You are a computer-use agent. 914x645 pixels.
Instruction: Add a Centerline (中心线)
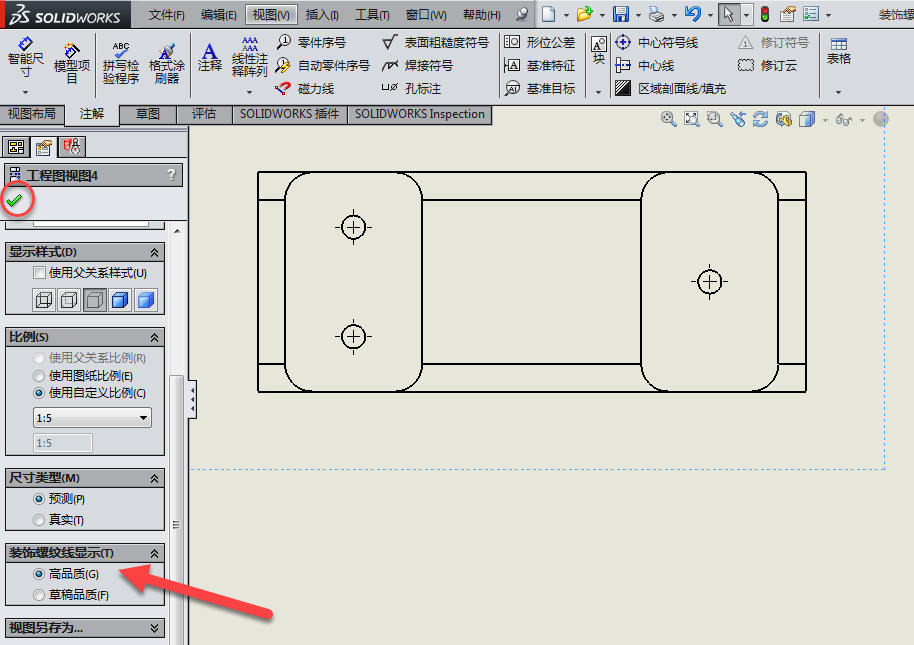tap(645, 65)
